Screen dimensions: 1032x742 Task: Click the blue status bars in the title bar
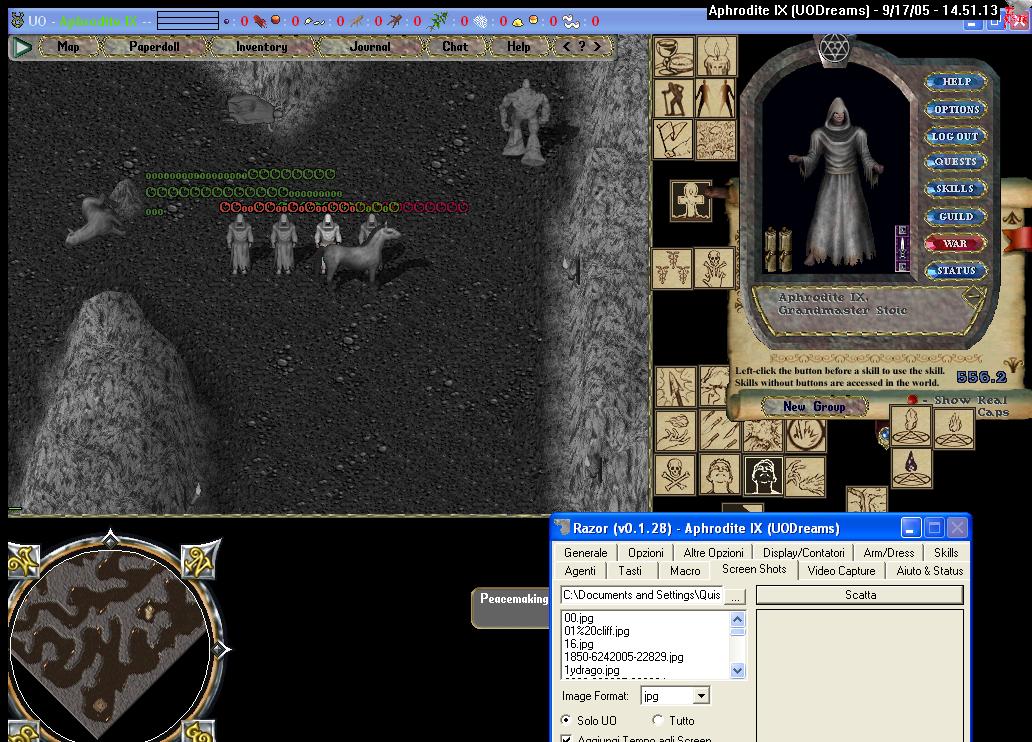[188, 20]
